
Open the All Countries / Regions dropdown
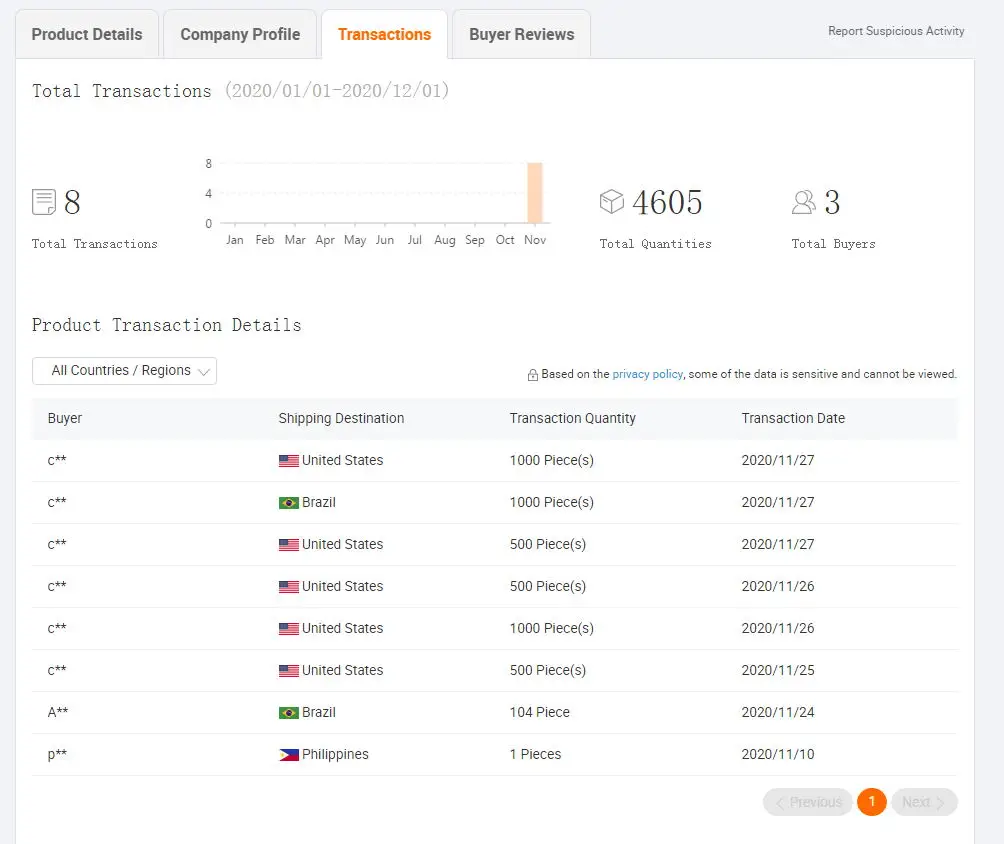click(x=122, y=371)
